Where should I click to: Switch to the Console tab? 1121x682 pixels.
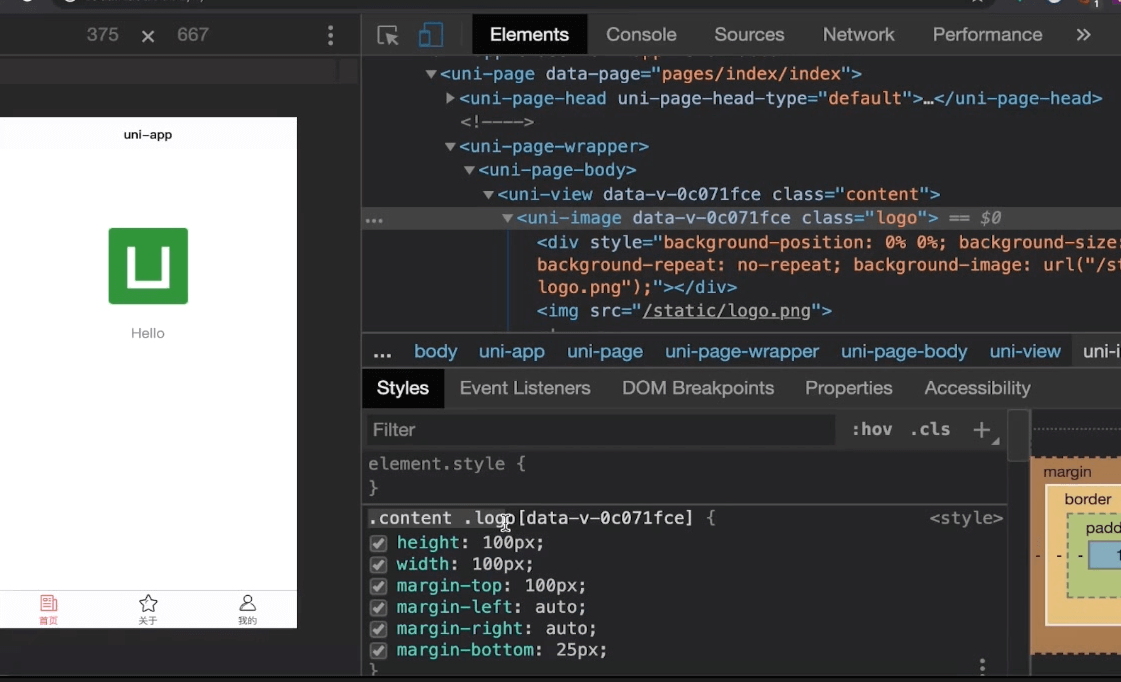641,34
